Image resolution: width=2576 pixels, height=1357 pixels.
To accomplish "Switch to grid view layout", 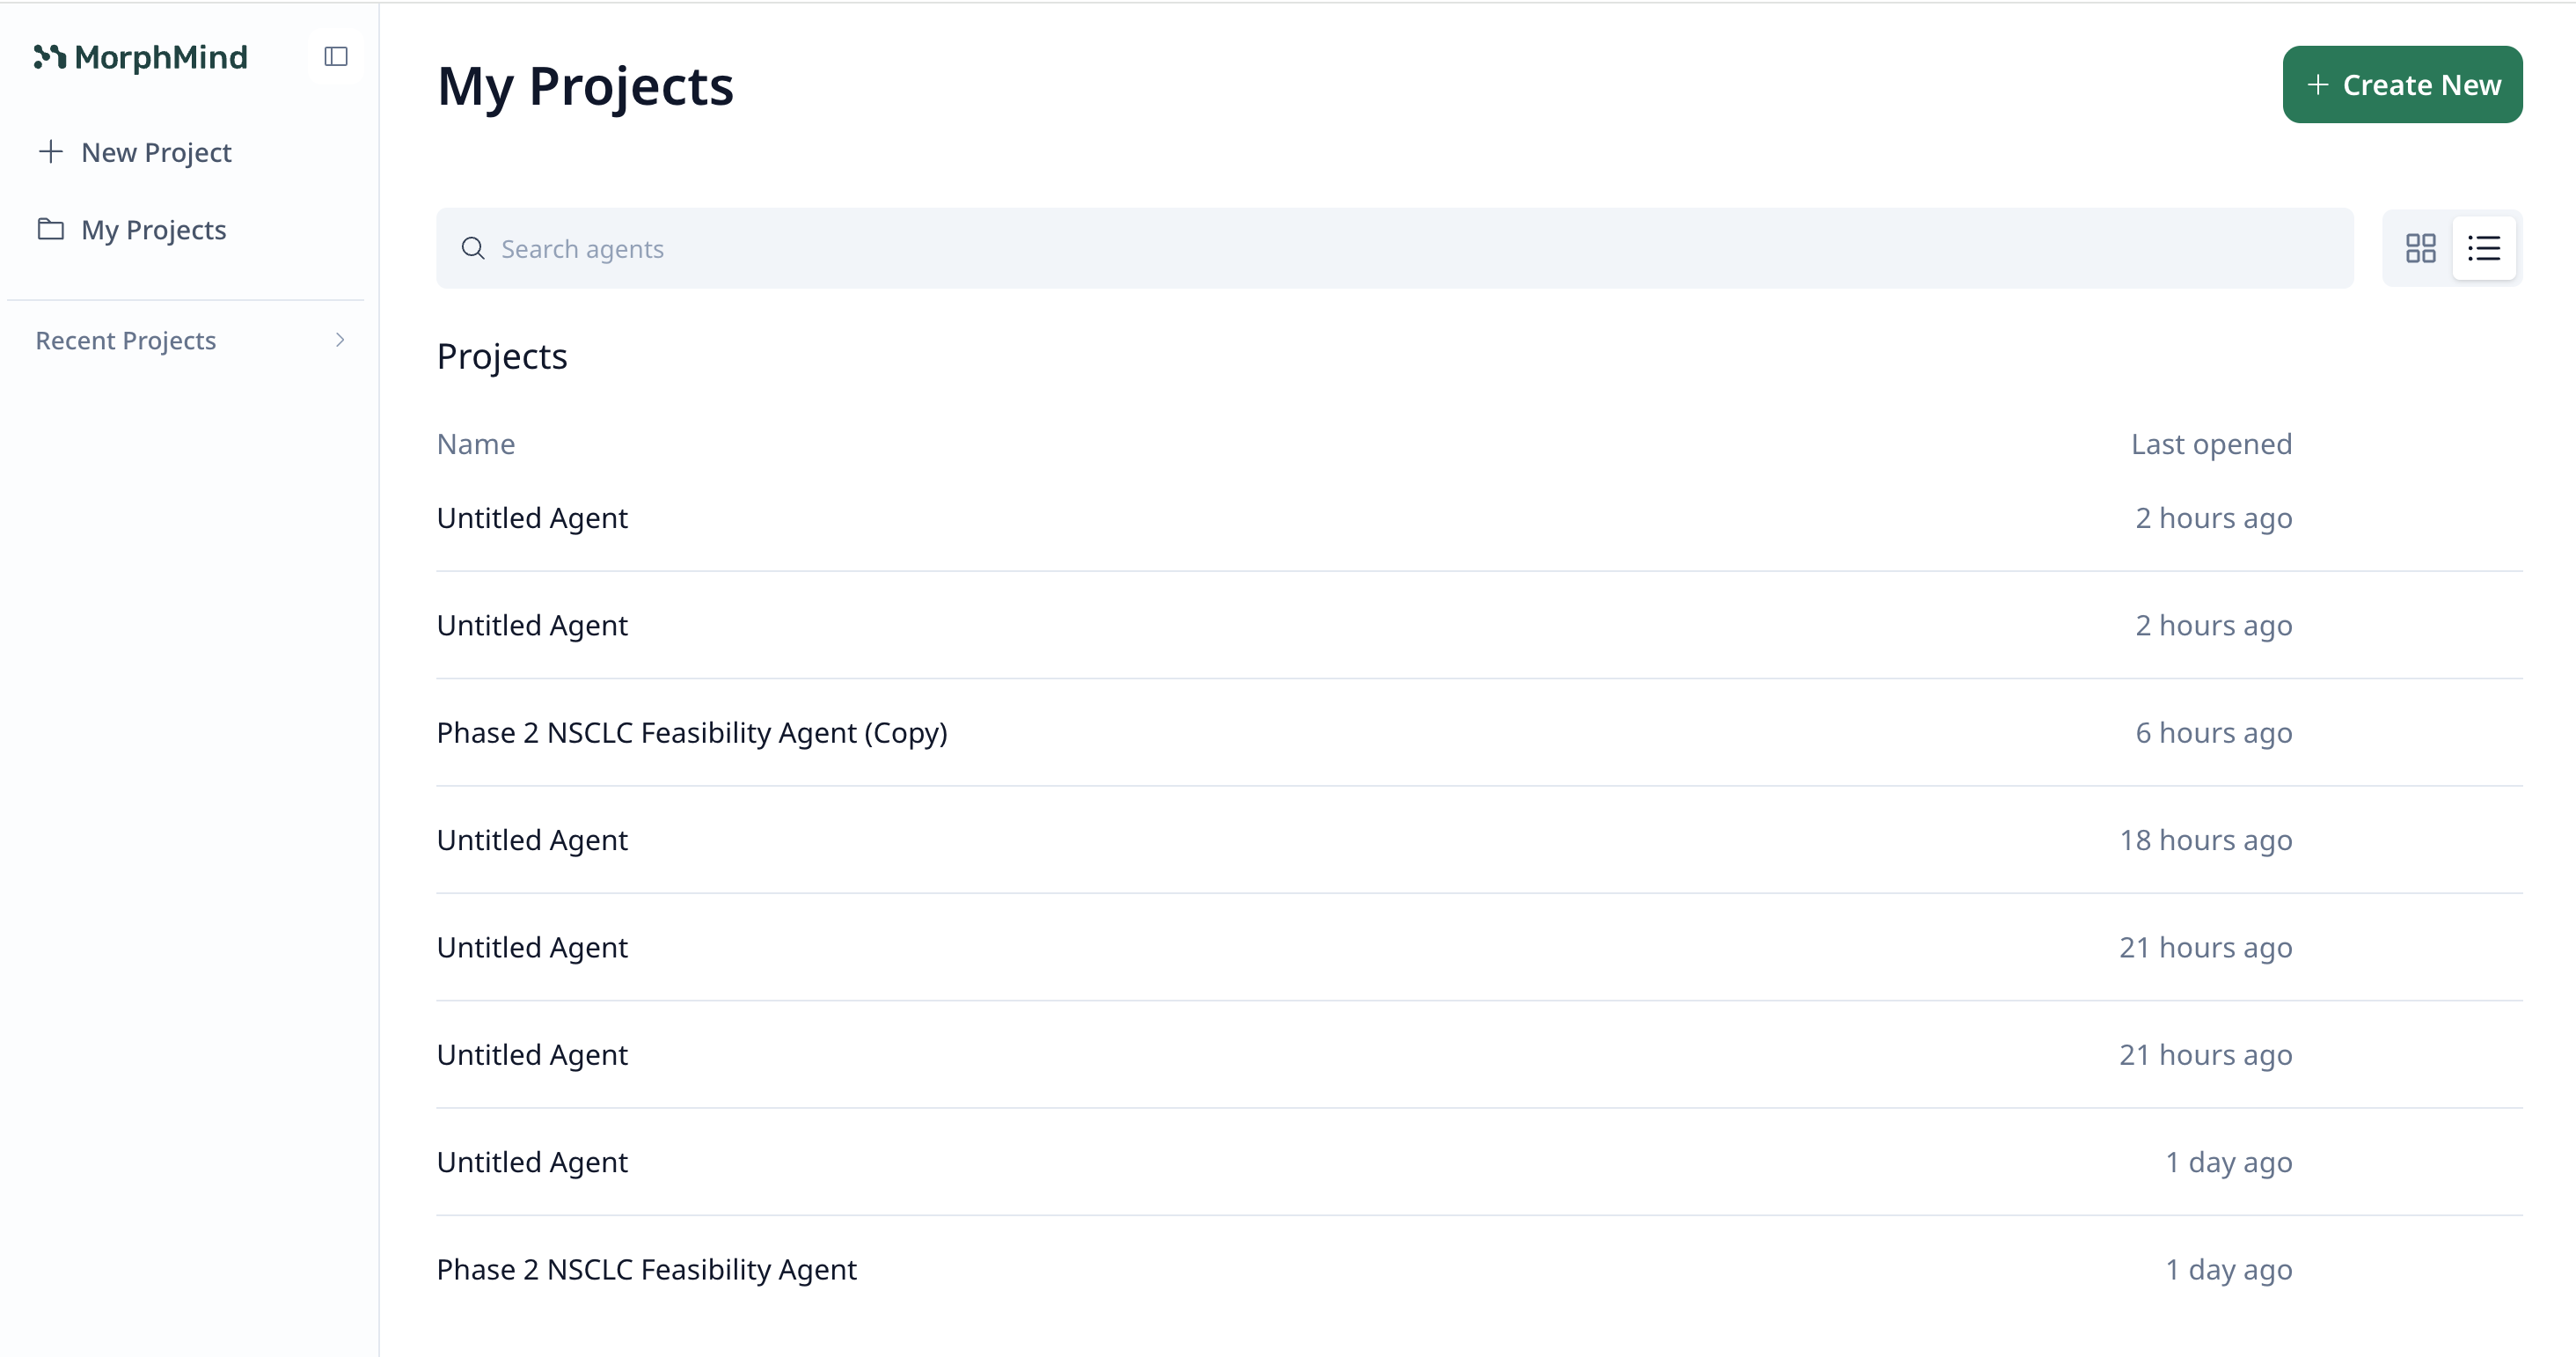I will tap(2420, 249).
